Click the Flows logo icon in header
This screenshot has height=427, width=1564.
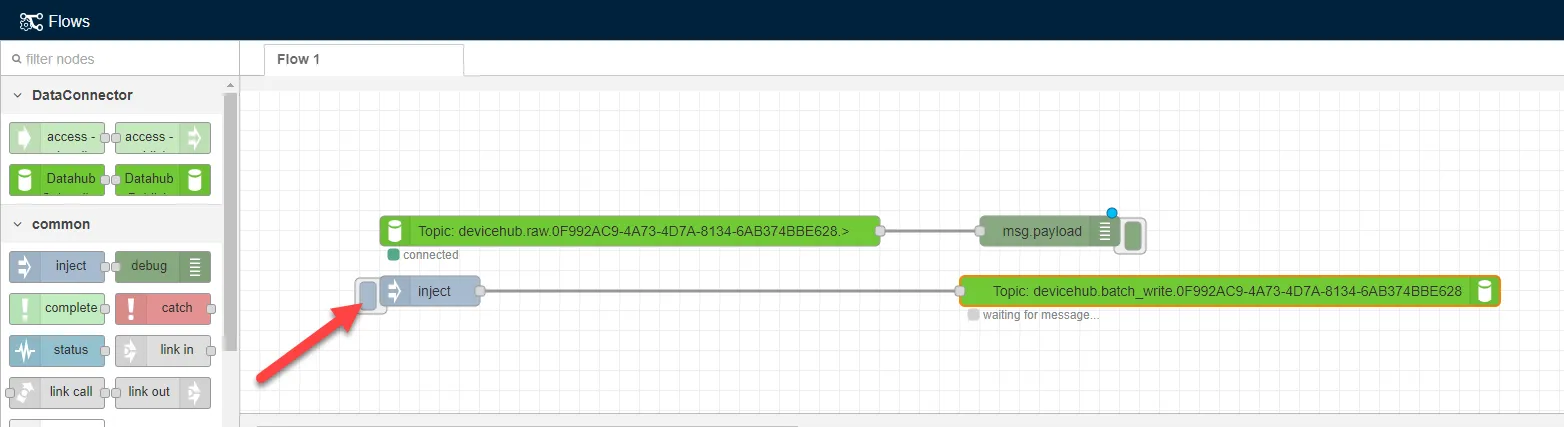click(31, 20)
